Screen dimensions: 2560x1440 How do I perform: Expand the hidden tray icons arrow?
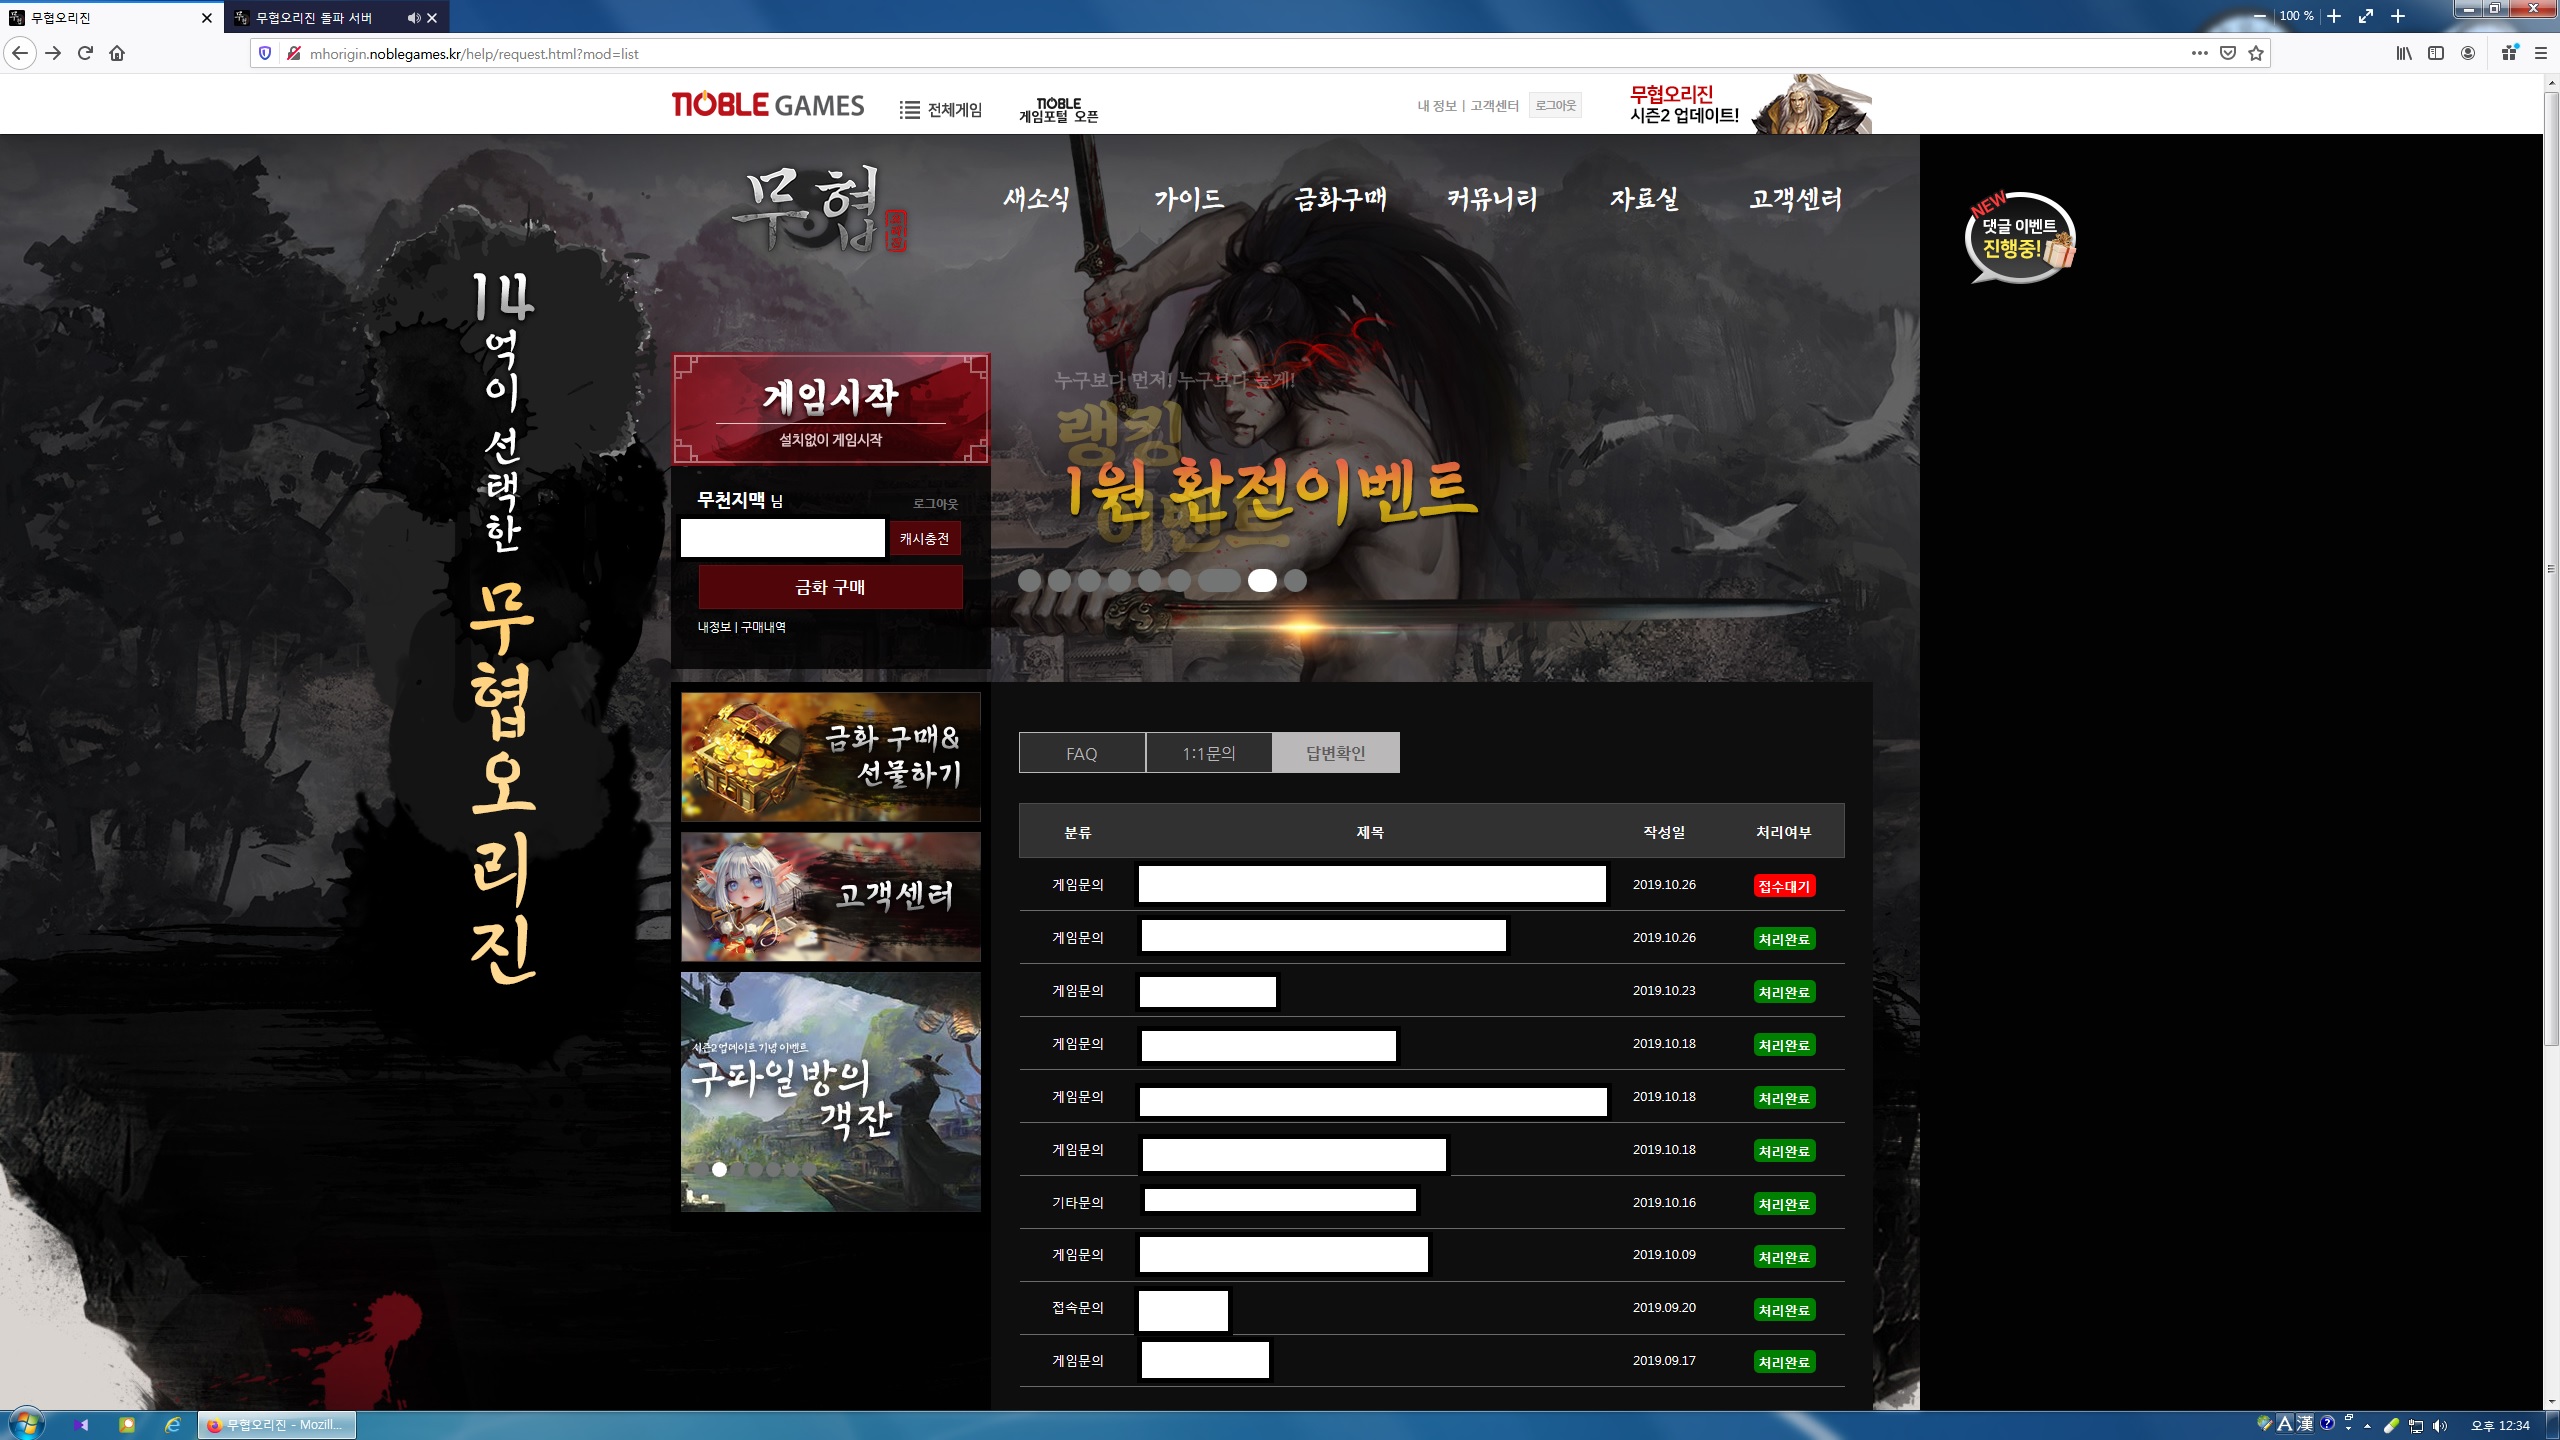(x=2367, y=1426)
